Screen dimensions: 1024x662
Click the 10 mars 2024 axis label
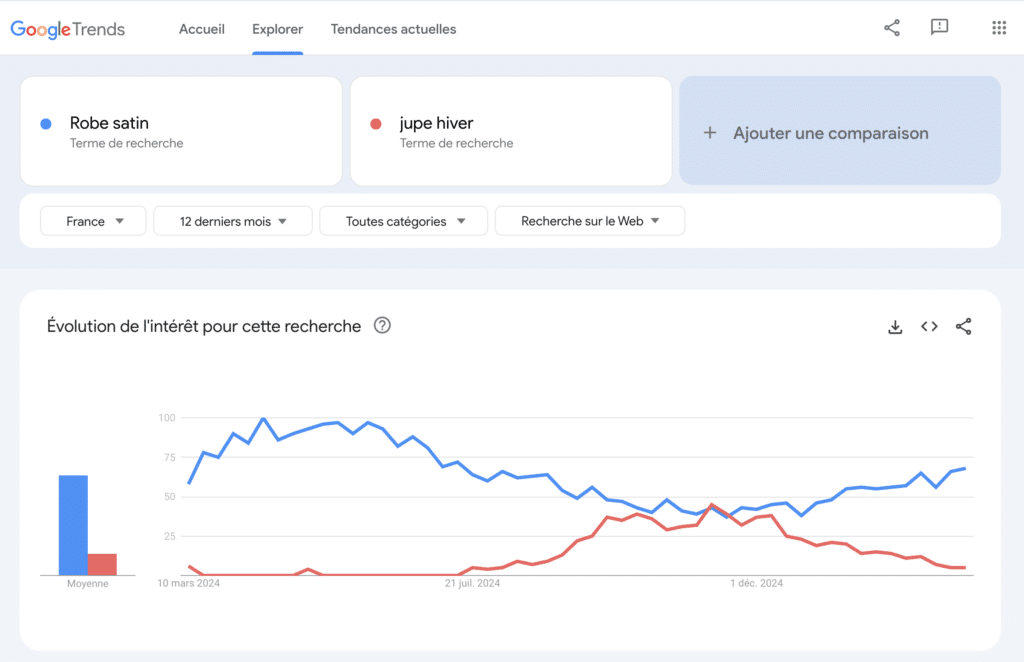click(189, 583)
